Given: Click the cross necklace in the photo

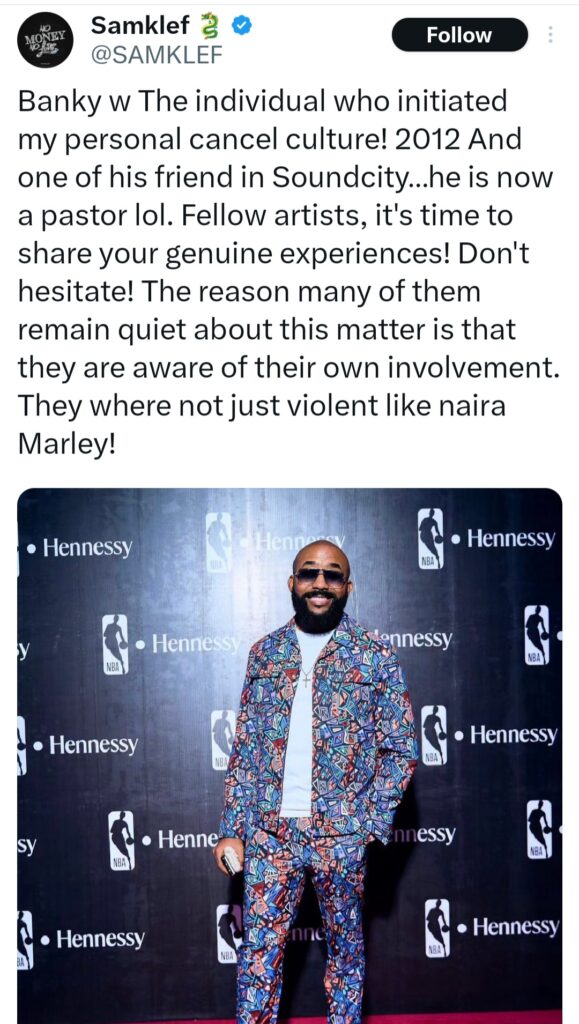Looking at the screenshot, I should click(306, 675).
